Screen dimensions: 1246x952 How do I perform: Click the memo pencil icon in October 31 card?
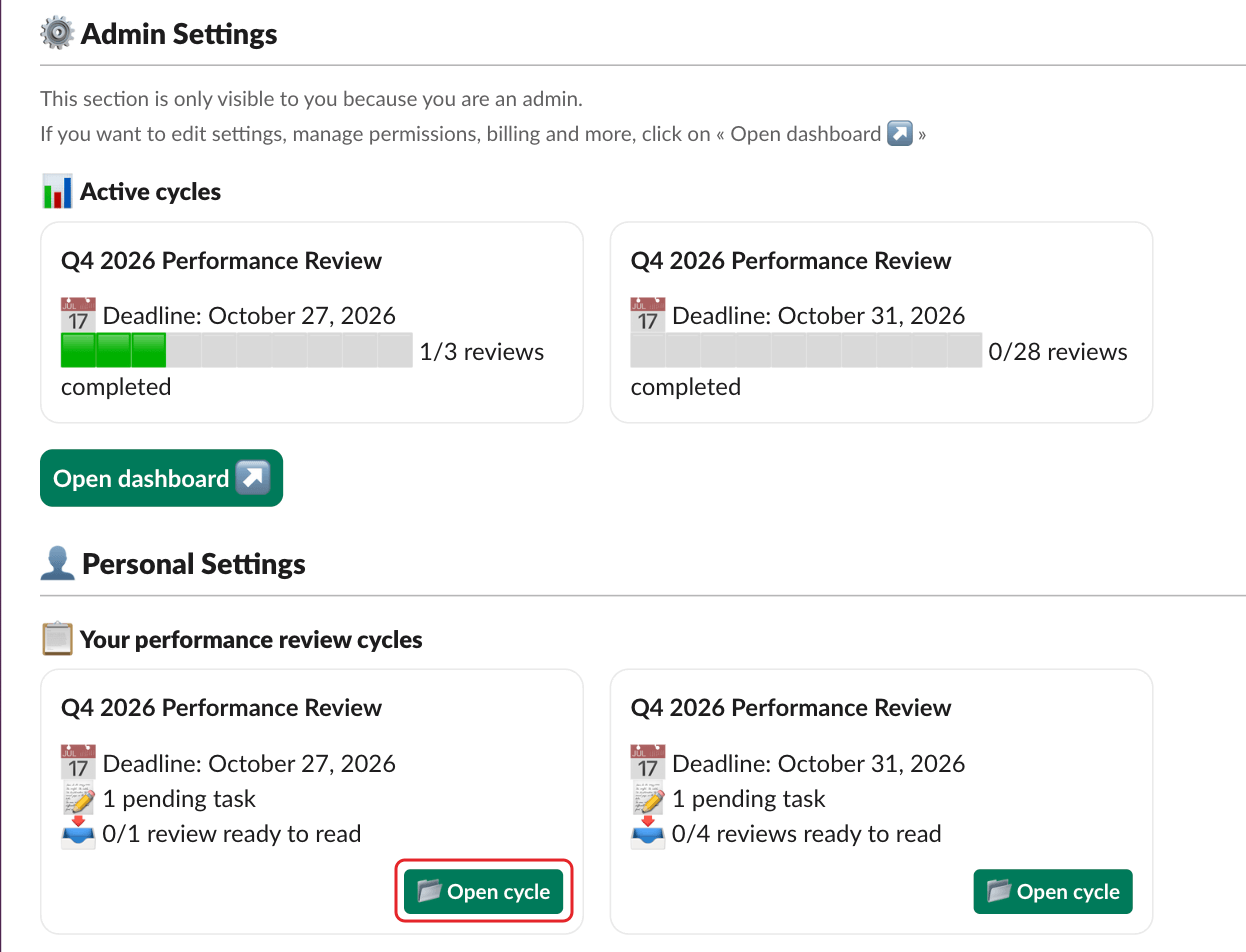click(x=648, y=799)
